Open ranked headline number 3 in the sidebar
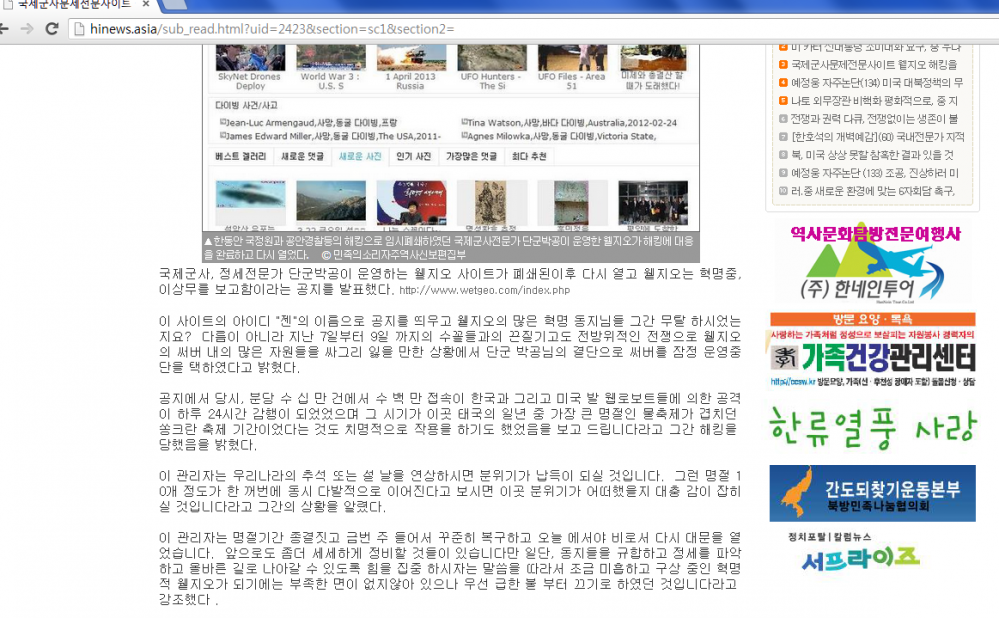 (x=873, y=65)
